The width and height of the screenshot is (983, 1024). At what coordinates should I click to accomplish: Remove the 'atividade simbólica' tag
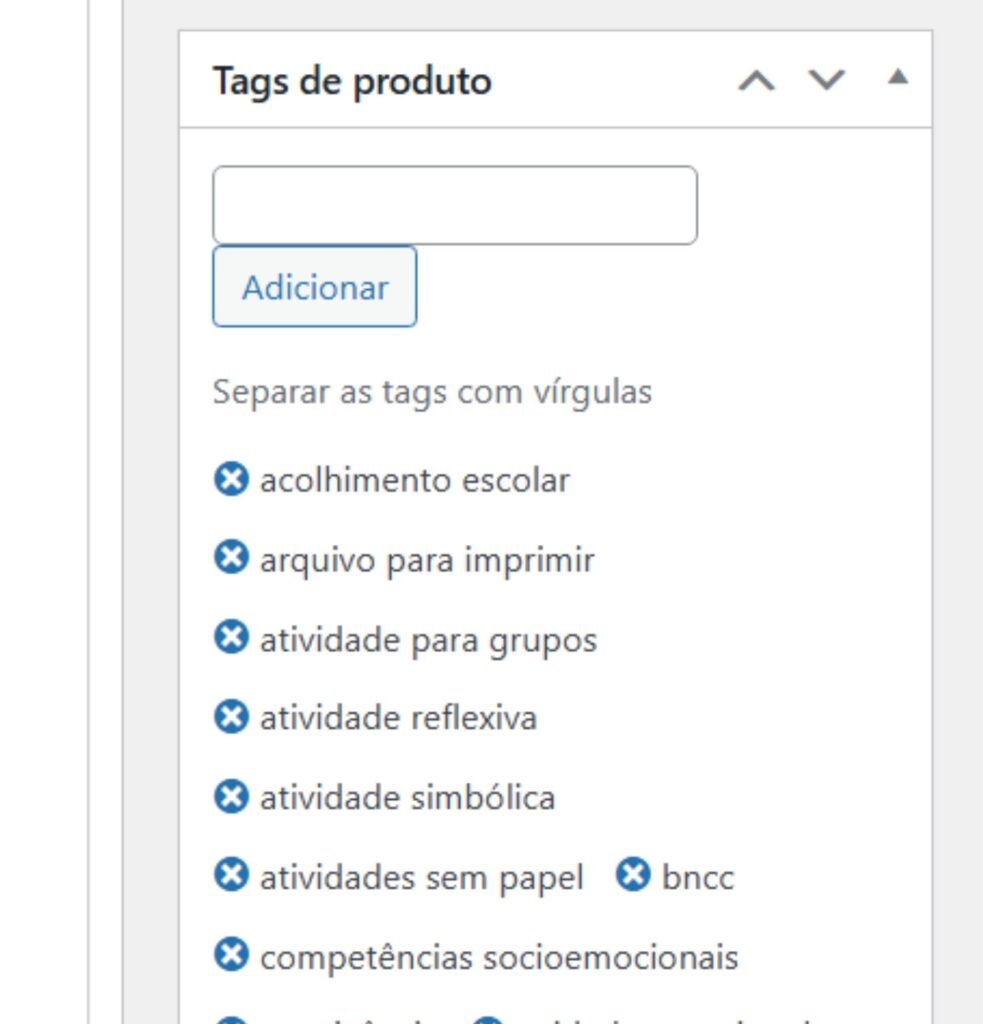coord(230,797)
